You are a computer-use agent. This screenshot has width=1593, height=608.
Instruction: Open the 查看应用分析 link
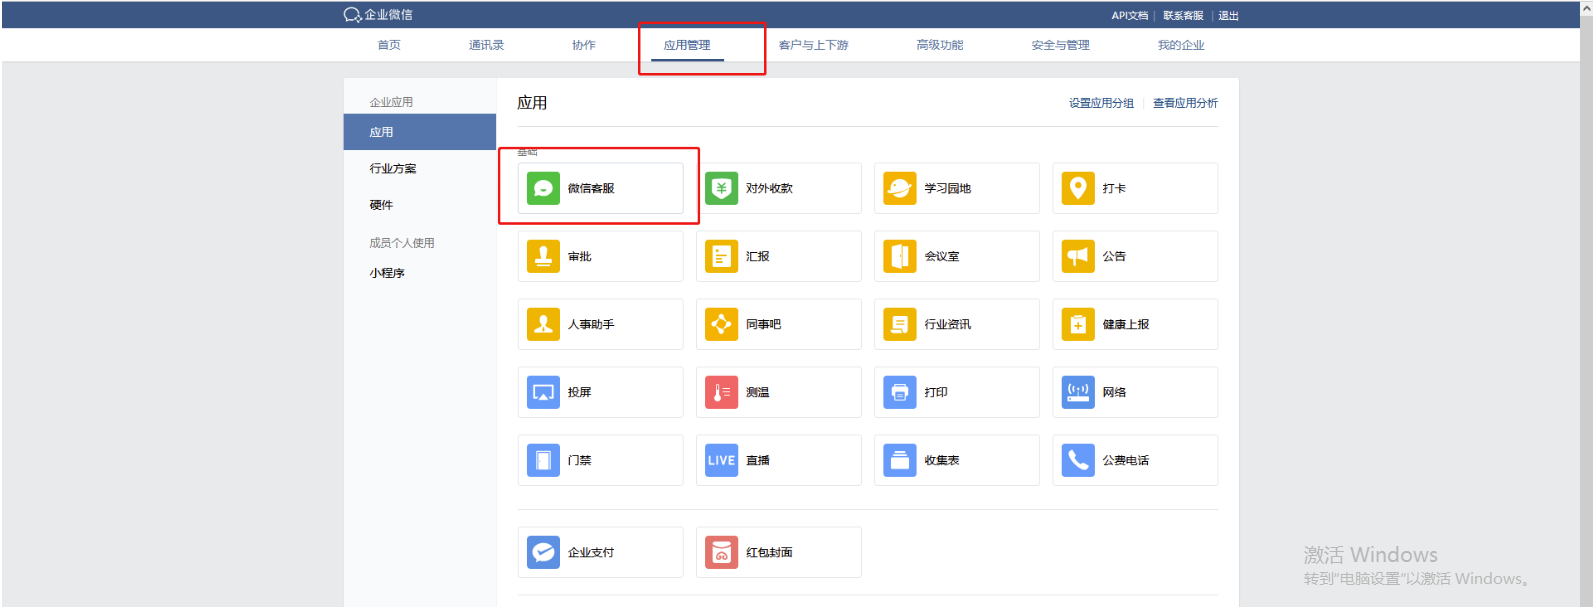1185,103
